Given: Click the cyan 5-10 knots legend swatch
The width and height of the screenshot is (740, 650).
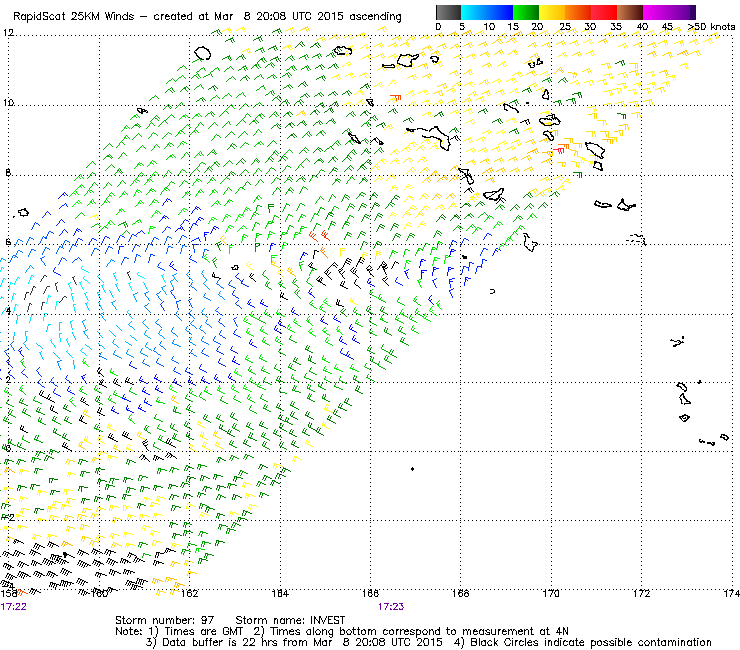Looking at the screenshot, I should pos(473,12).
